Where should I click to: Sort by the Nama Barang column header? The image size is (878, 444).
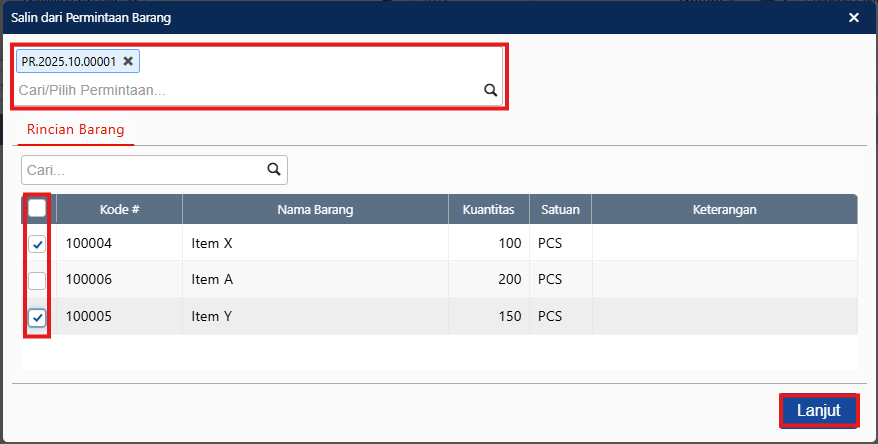pos(315,209)
